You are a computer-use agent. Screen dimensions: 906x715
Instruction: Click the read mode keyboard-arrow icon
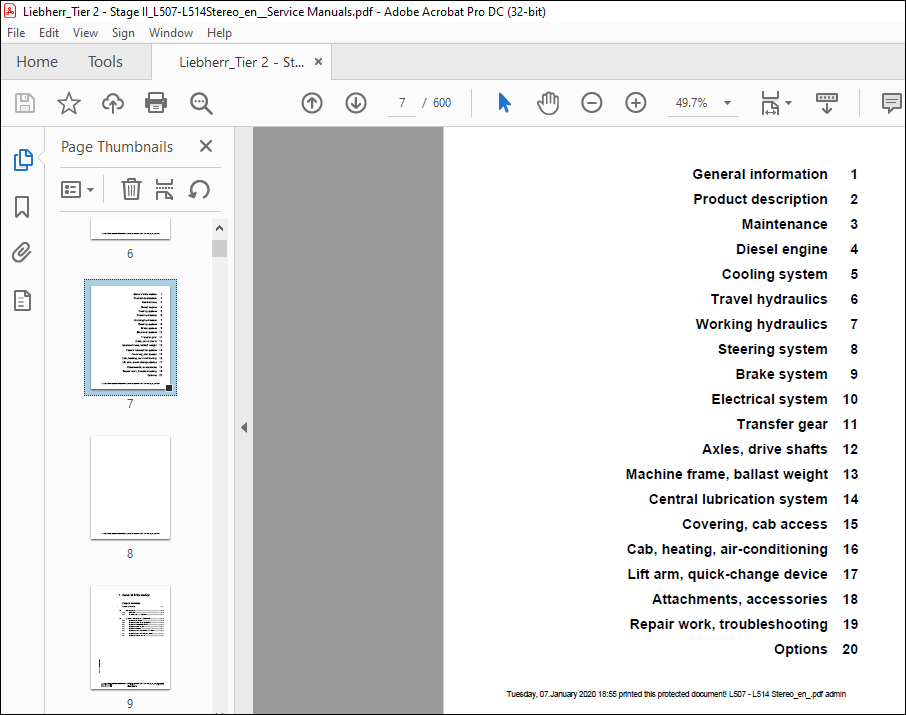click(827, 103)
